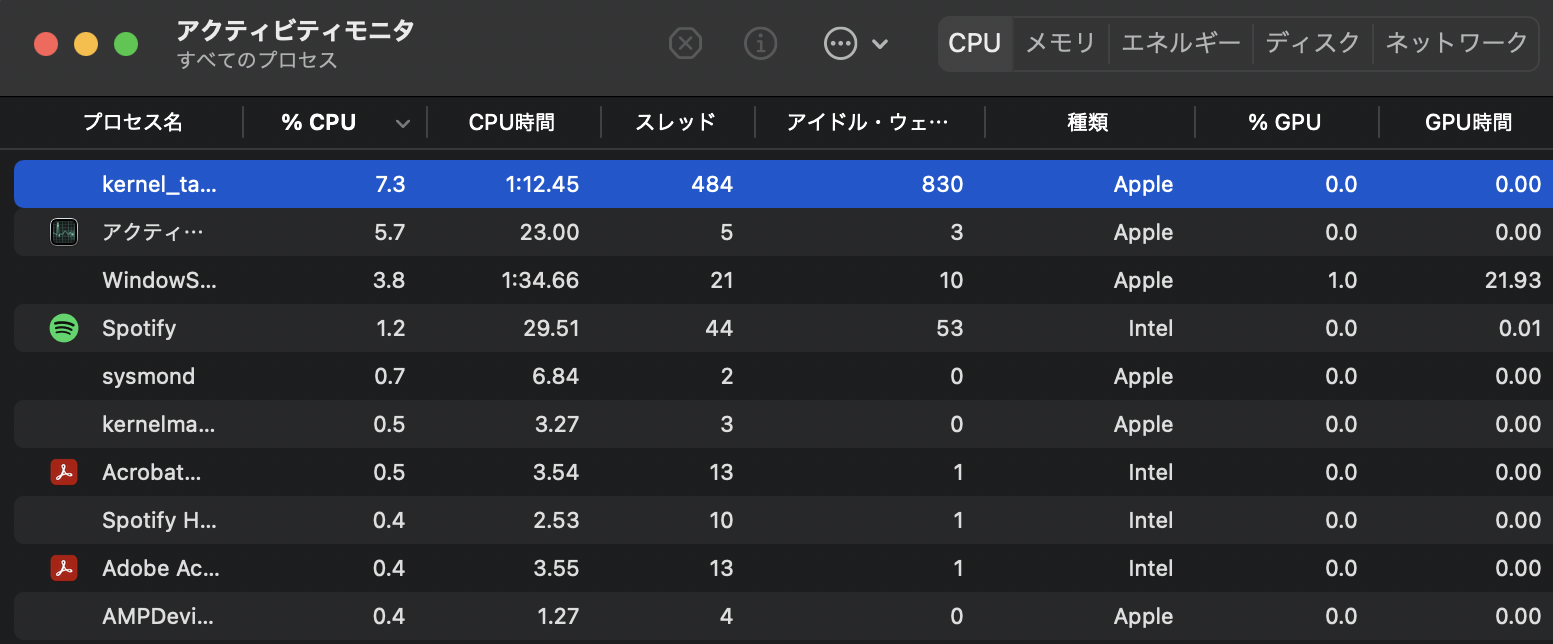Toggle sort direction arrow on % CPU

(402, 123)
